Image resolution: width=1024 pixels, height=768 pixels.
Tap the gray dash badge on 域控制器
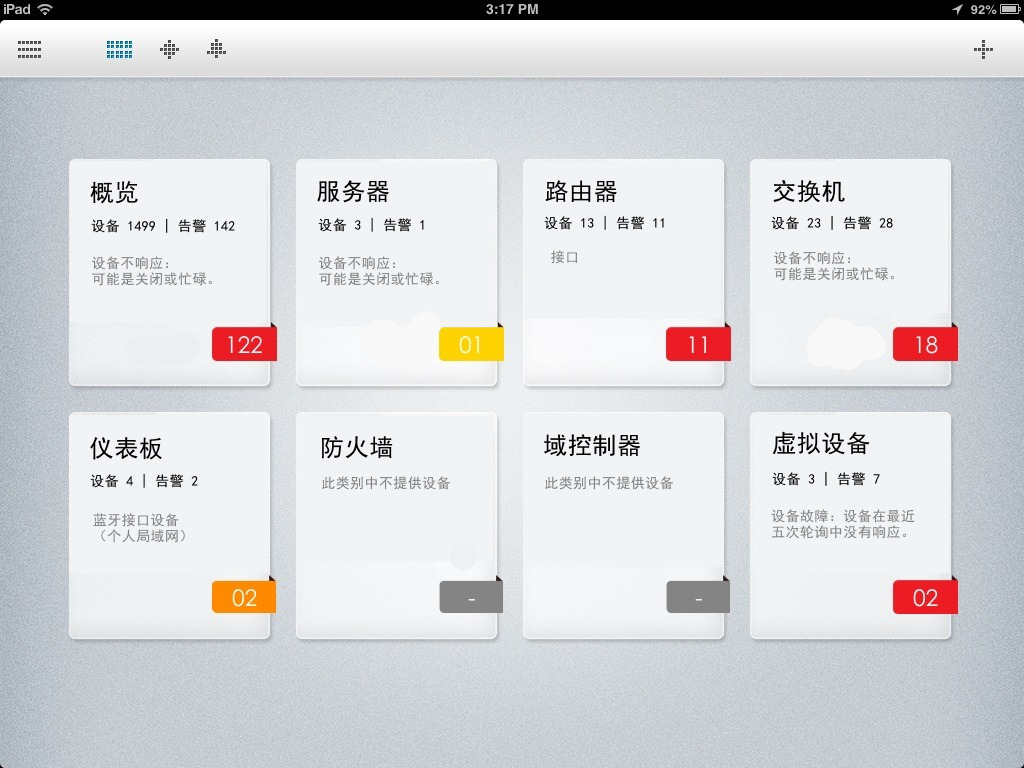coord(698,597)
